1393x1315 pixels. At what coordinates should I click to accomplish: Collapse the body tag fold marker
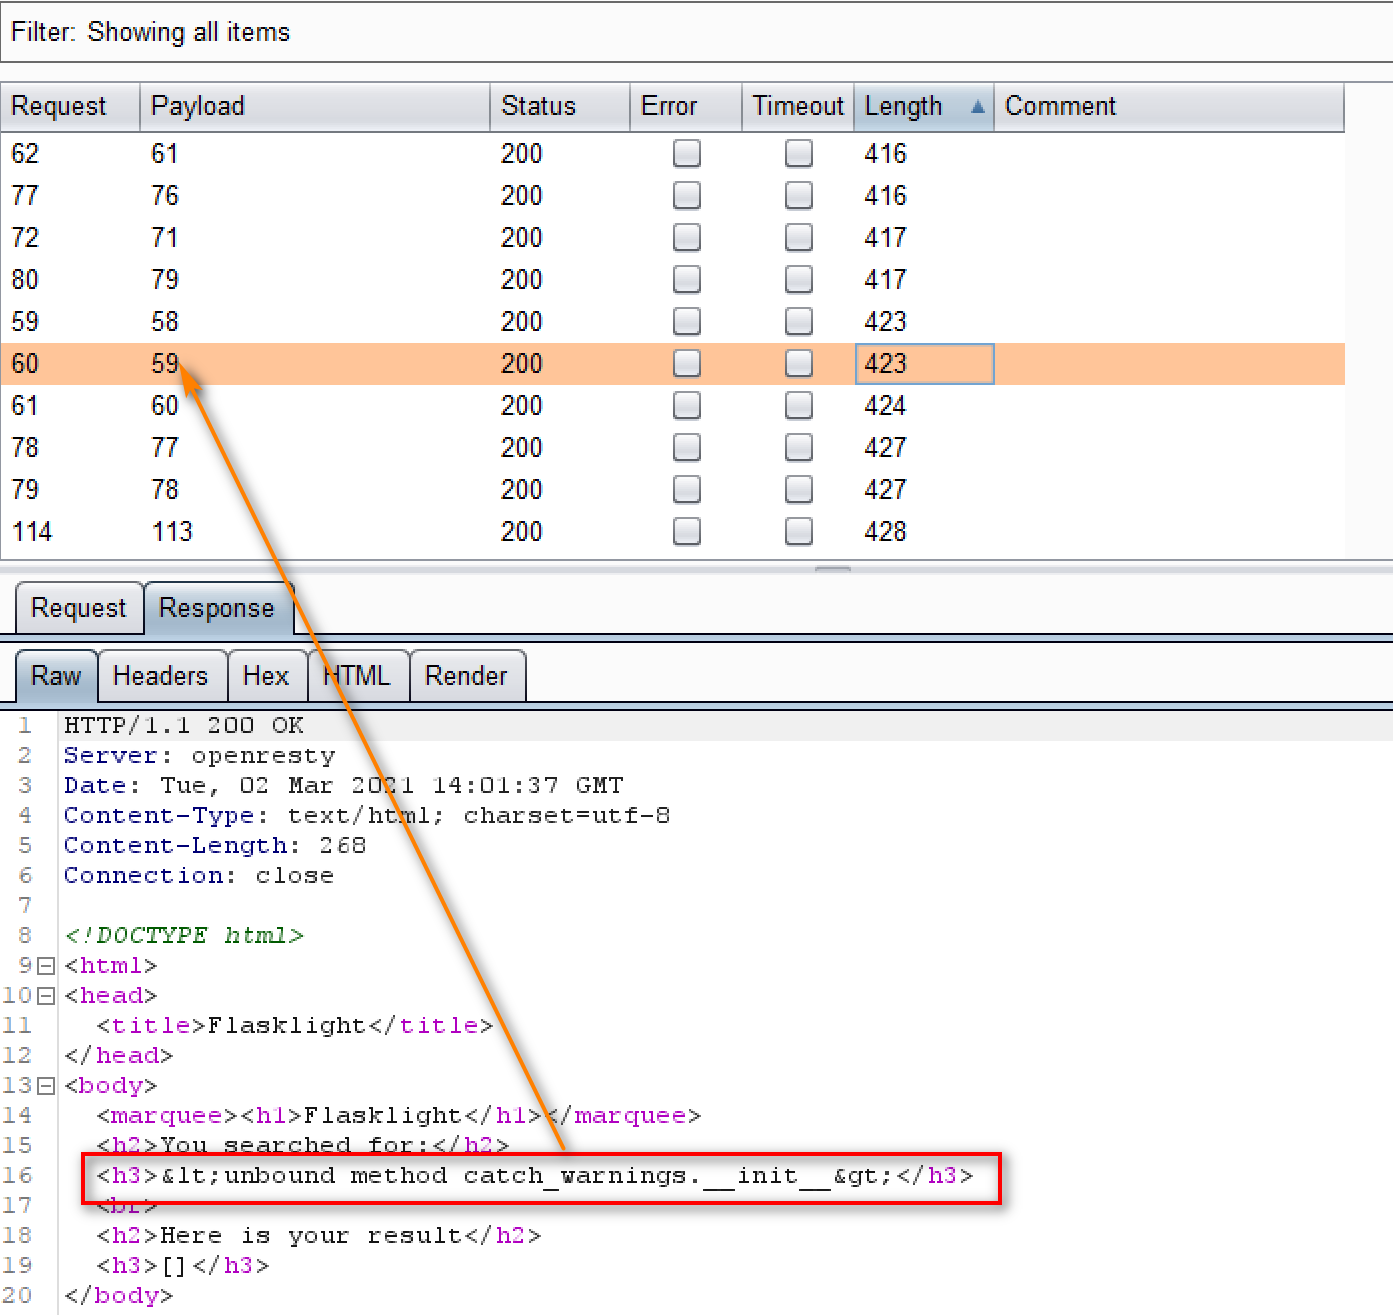coord(46,1086)
